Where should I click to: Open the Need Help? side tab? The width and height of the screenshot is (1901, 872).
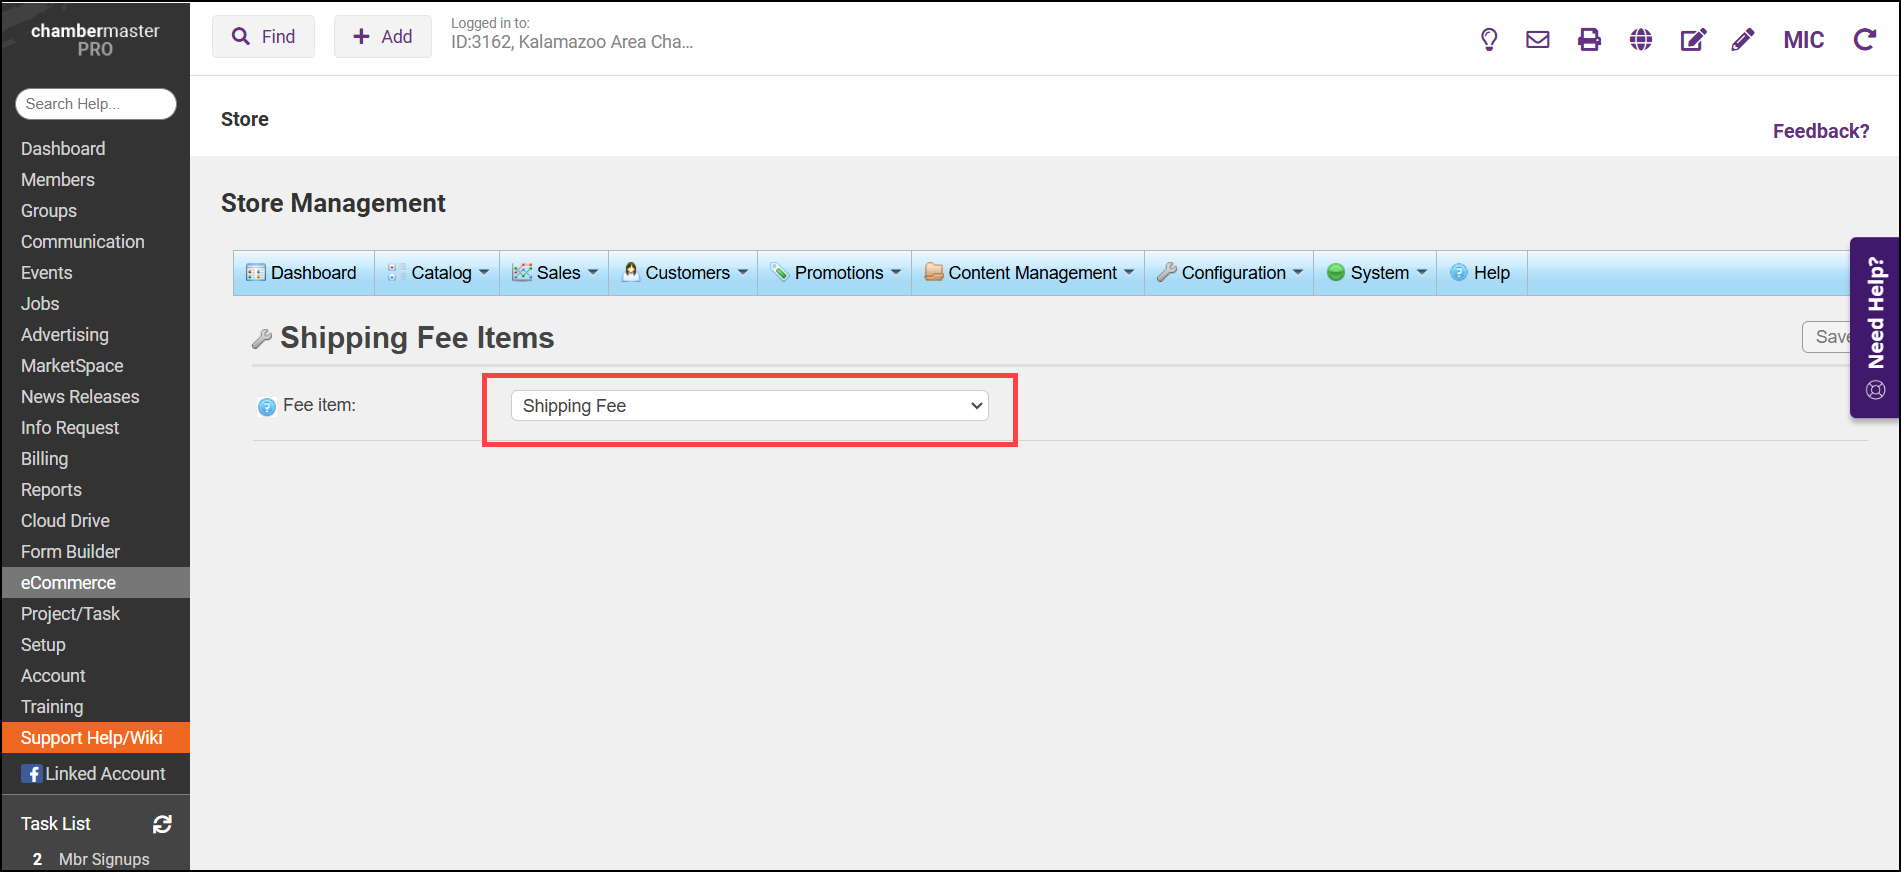pos(1875,327)
